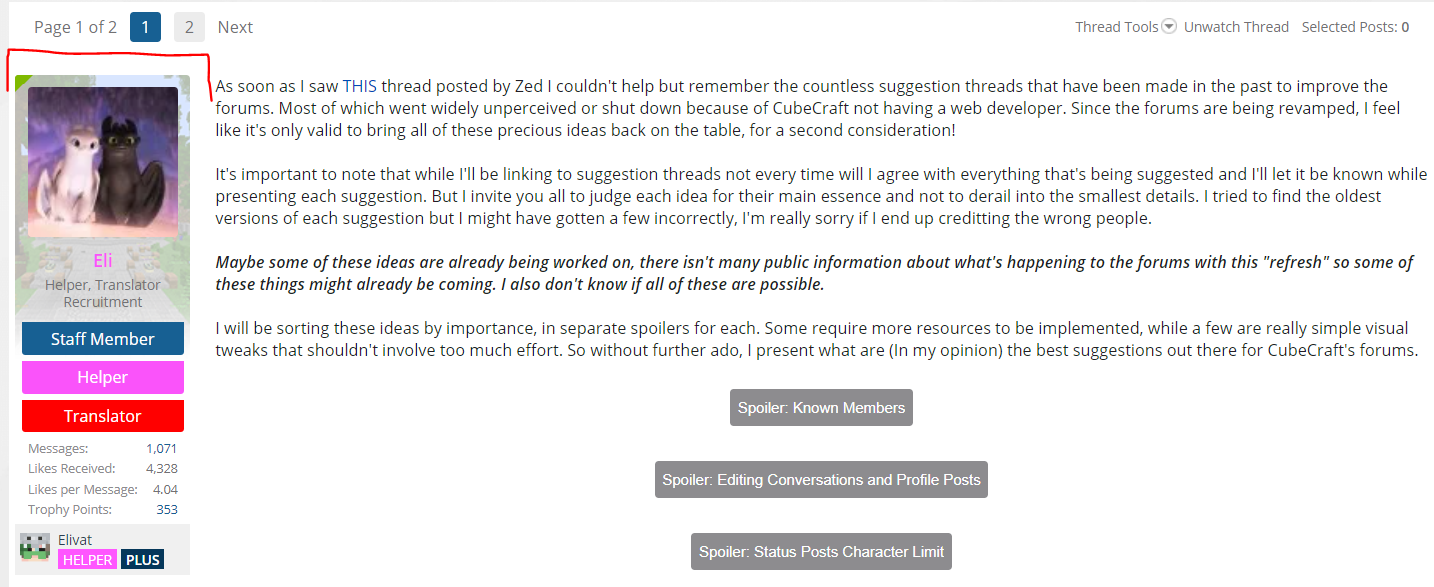Expand Status Posts Character Limit spoiler

[x=821, y=551]
